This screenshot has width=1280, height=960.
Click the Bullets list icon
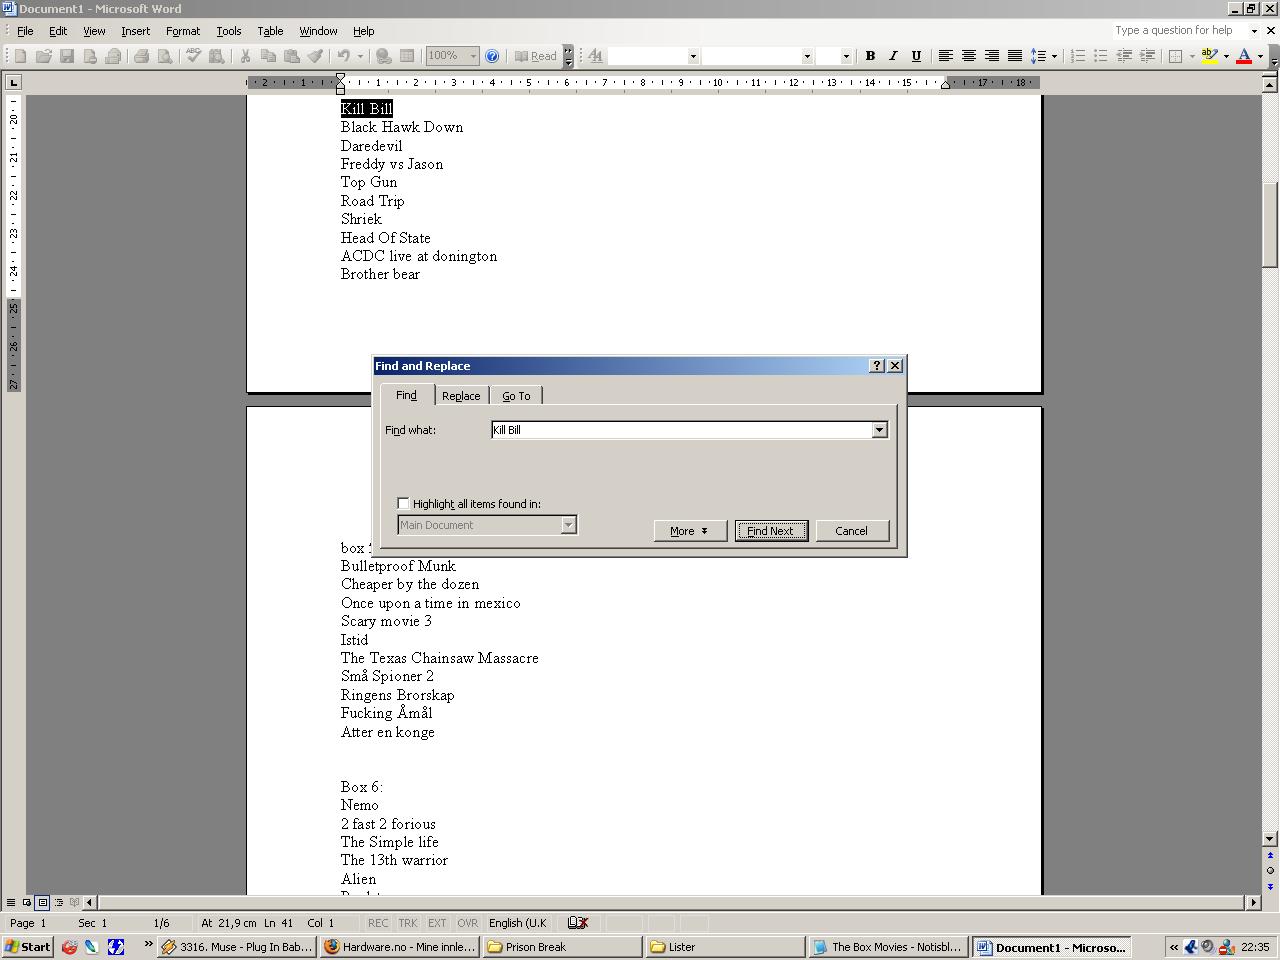[x=1100, y=56]
